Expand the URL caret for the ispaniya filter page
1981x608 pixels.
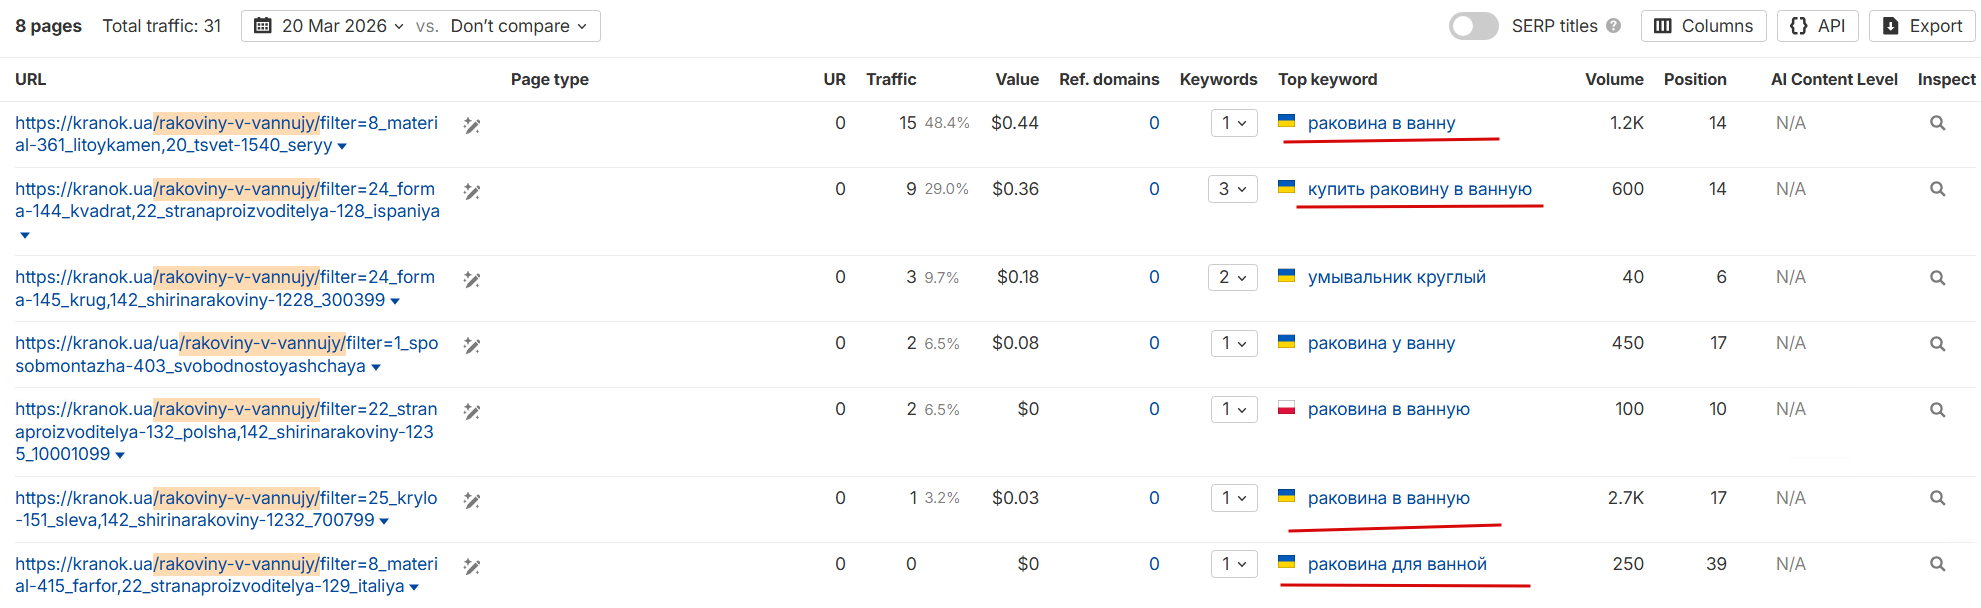tap(25, 235)
